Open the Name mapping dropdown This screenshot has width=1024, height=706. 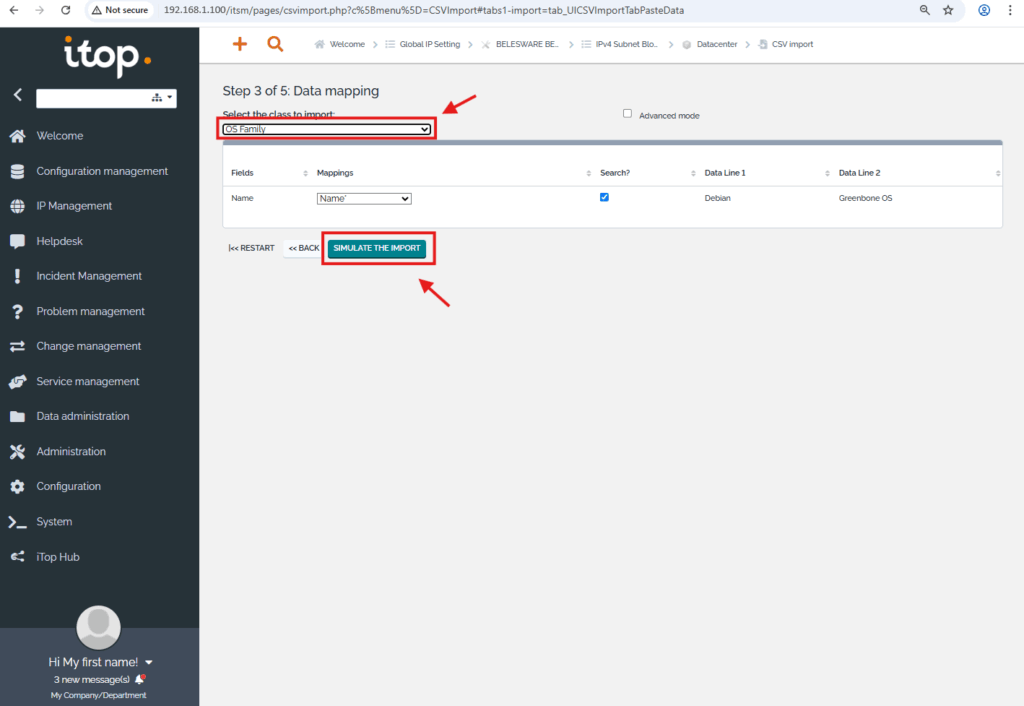point(364,199)
